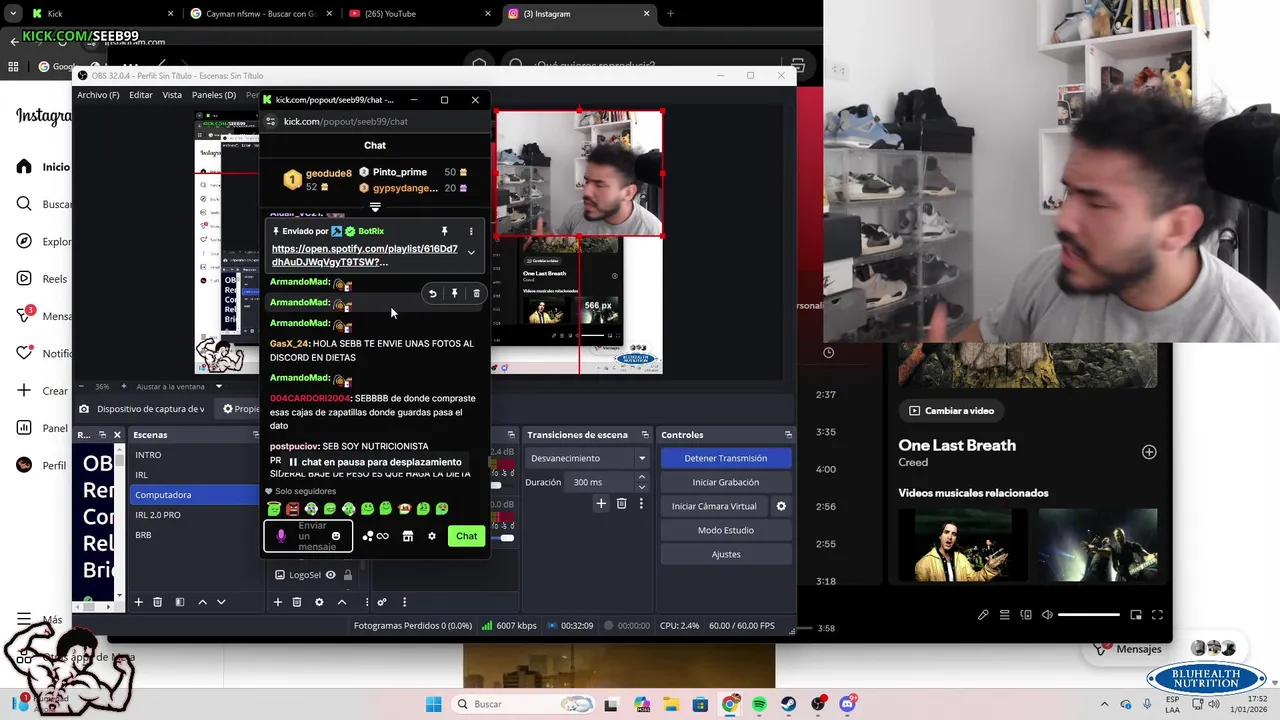Delete the hovered chat message with the trash icon

point(476,293)
